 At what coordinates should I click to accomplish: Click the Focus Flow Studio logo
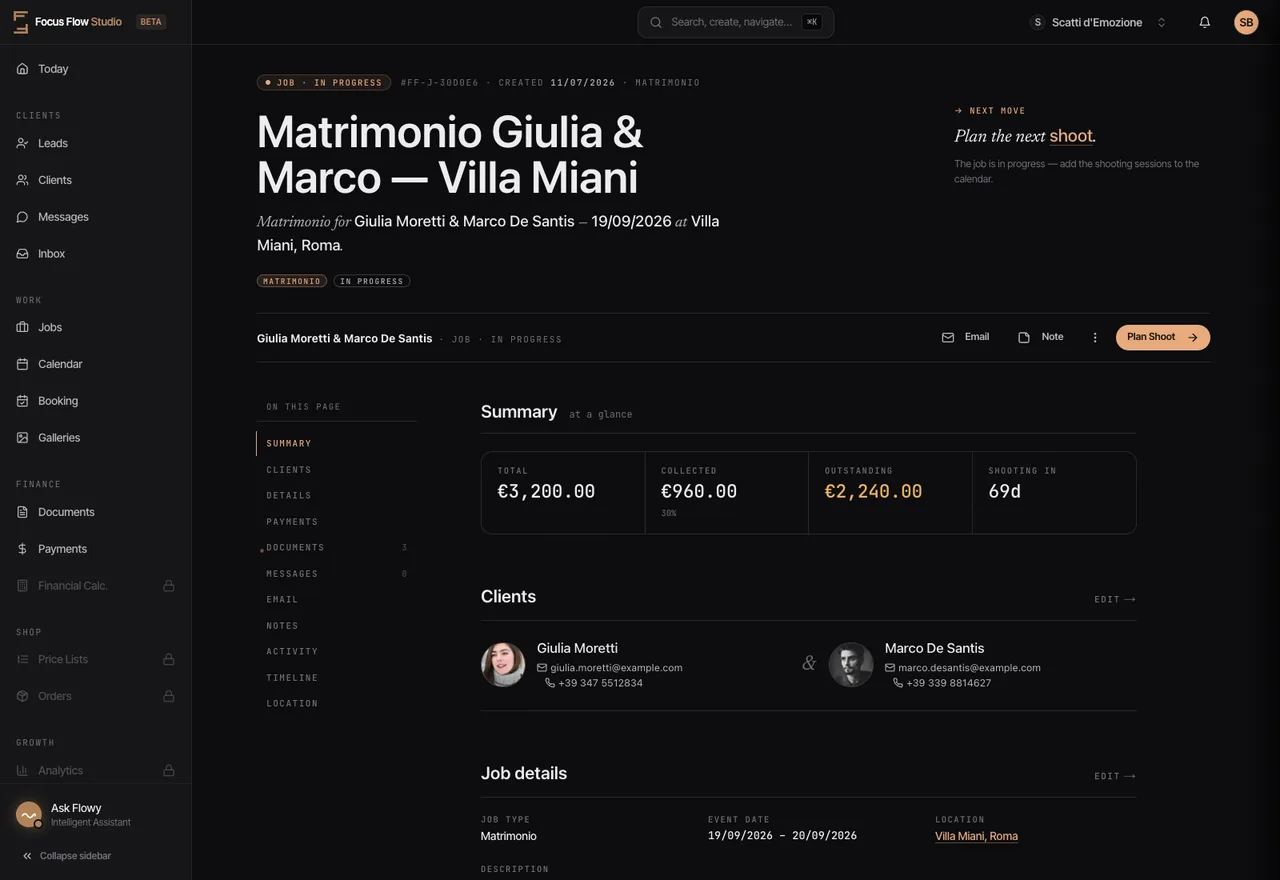[x=20, y=22]
